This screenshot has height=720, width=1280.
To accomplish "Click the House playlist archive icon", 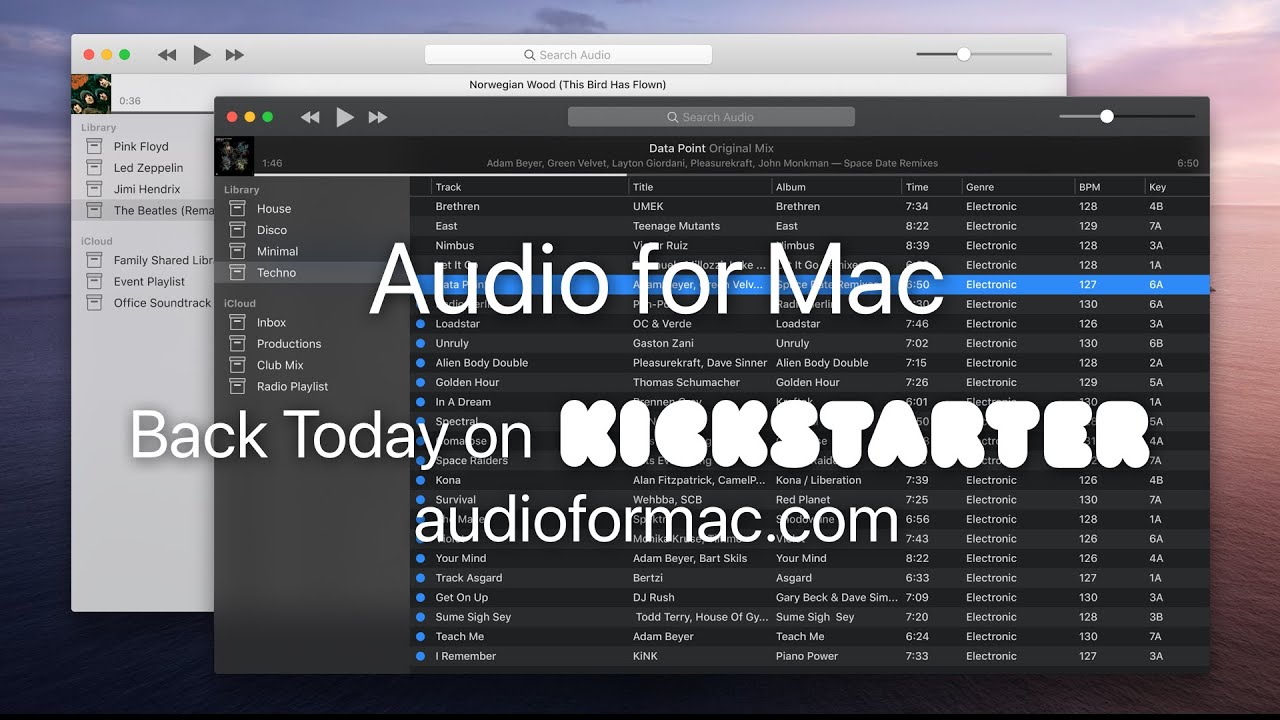I will pos(238,208).
